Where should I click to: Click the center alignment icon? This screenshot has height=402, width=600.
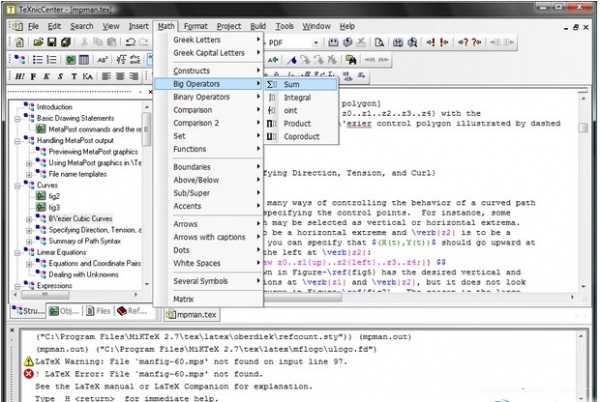tap(119, 76)
